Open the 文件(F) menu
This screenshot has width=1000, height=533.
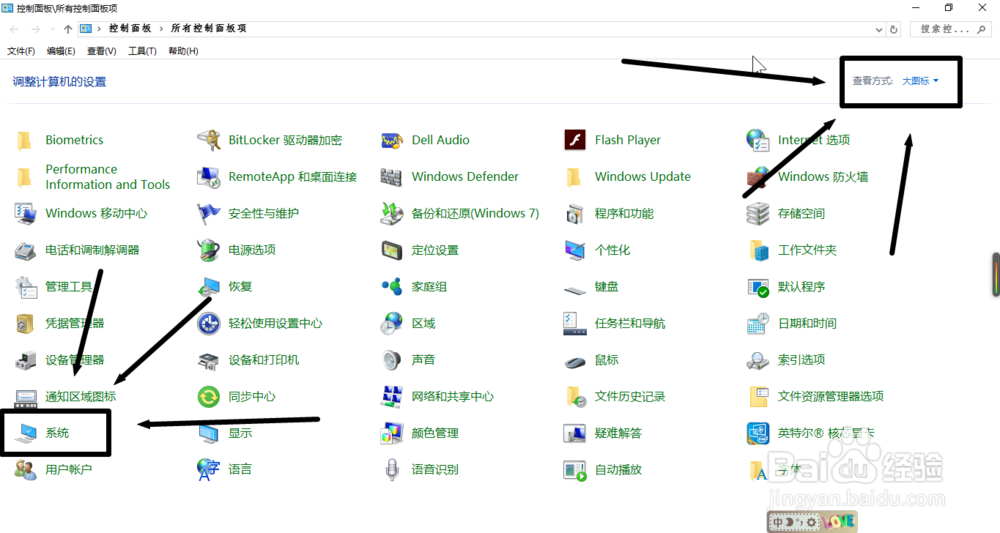pyautogui.click(x=21, y=51)
